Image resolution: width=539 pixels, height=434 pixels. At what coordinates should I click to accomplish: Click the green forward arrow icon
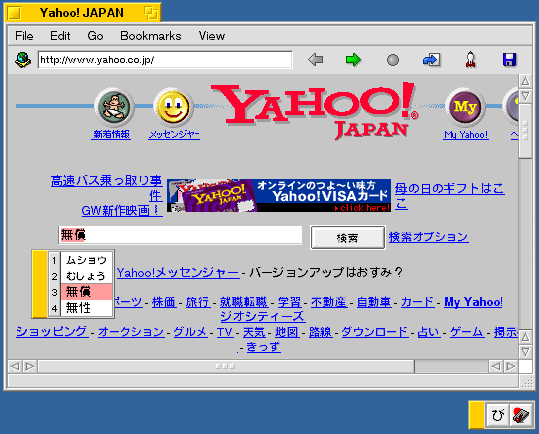353,60
